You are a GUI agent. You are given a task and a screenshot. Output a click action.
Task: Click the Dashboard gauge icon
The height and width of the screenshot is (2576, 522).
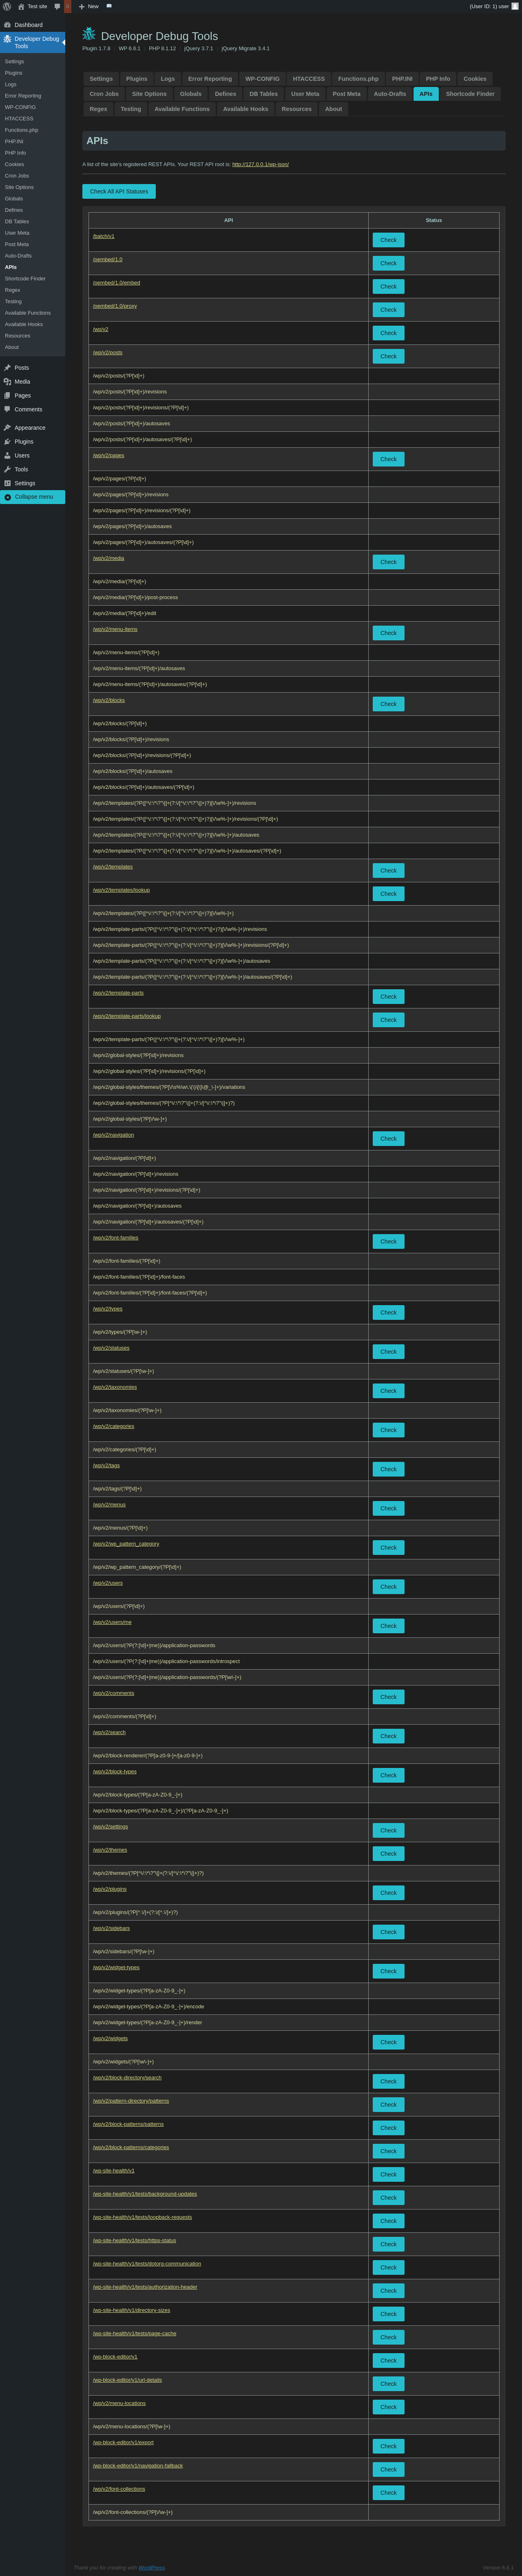click(7, 25)
